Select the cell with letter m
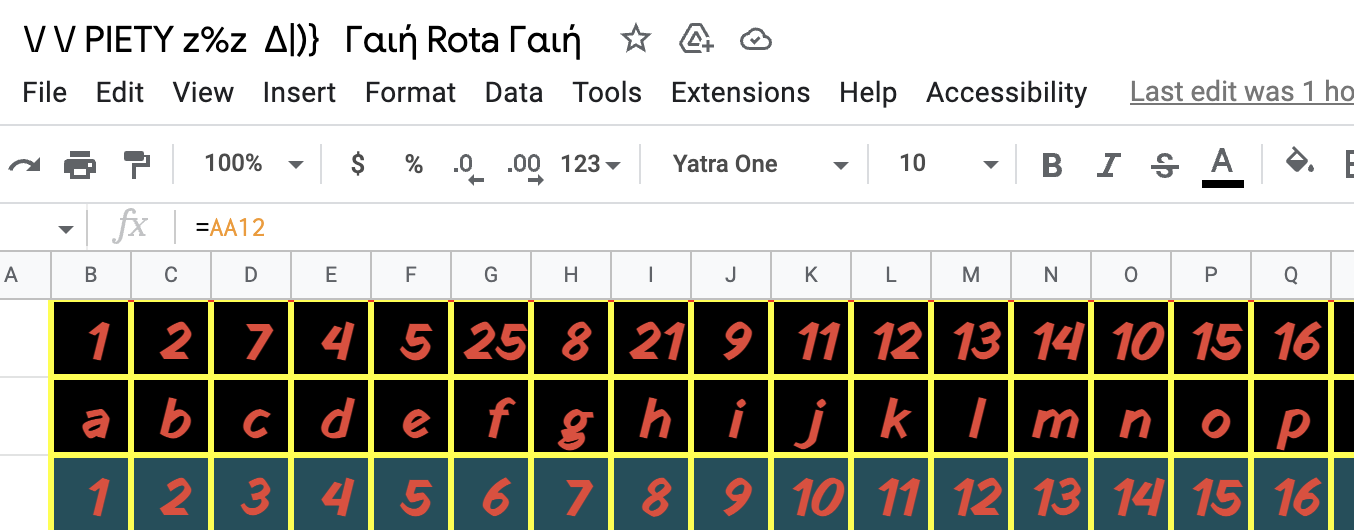The image size is (1354, 530). [1051, 417]
